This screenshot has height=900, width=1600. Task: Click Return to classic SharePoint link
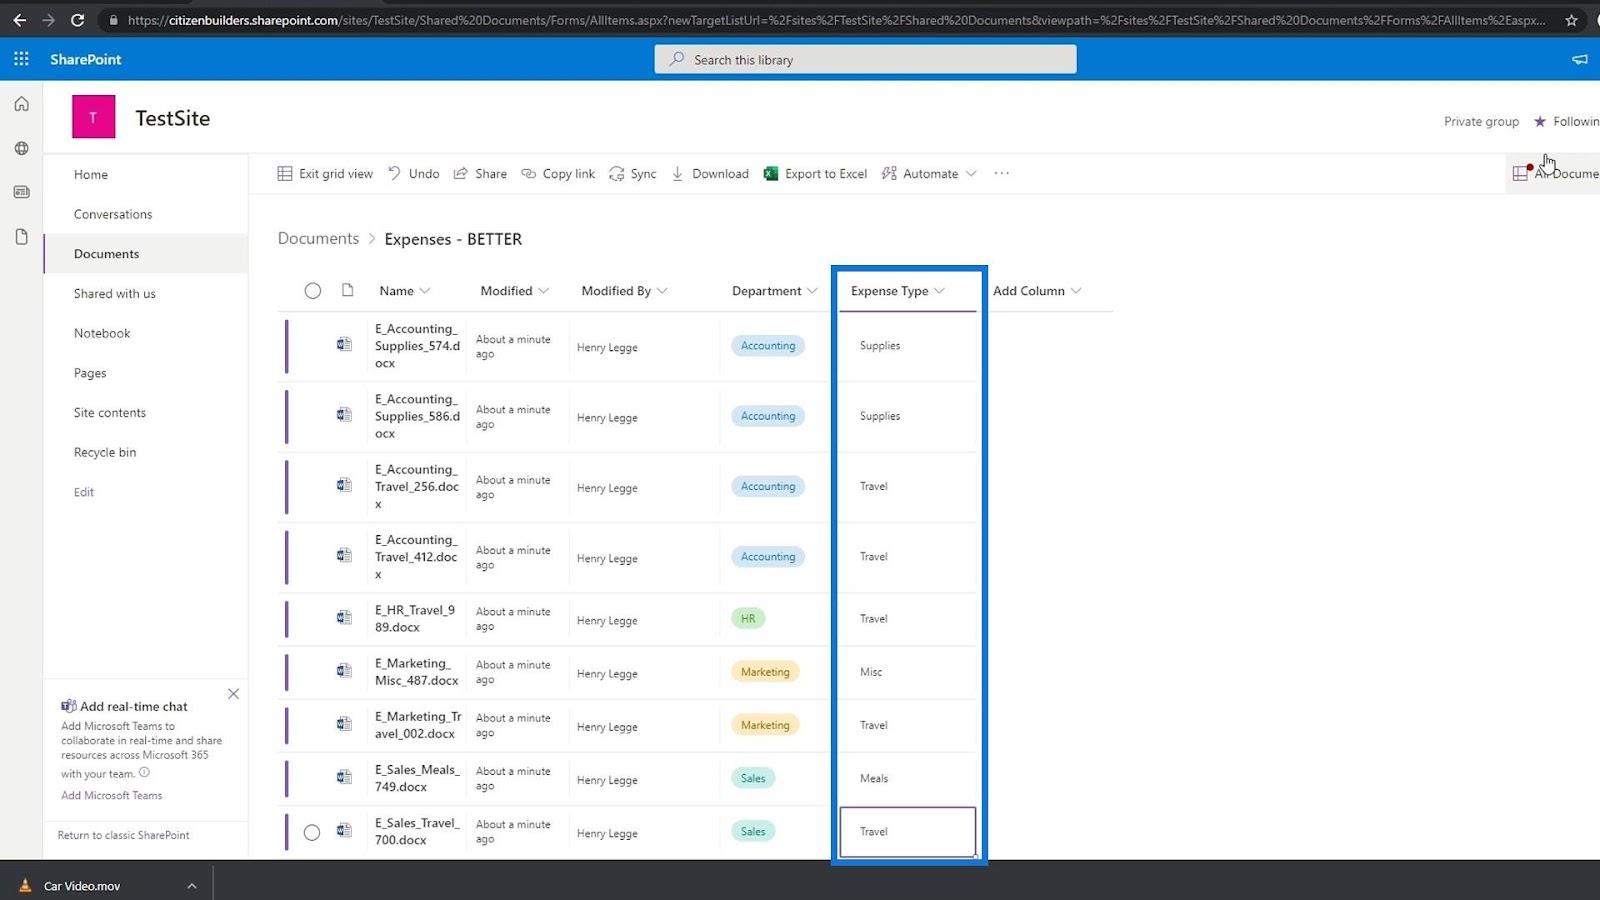point(123,835)
